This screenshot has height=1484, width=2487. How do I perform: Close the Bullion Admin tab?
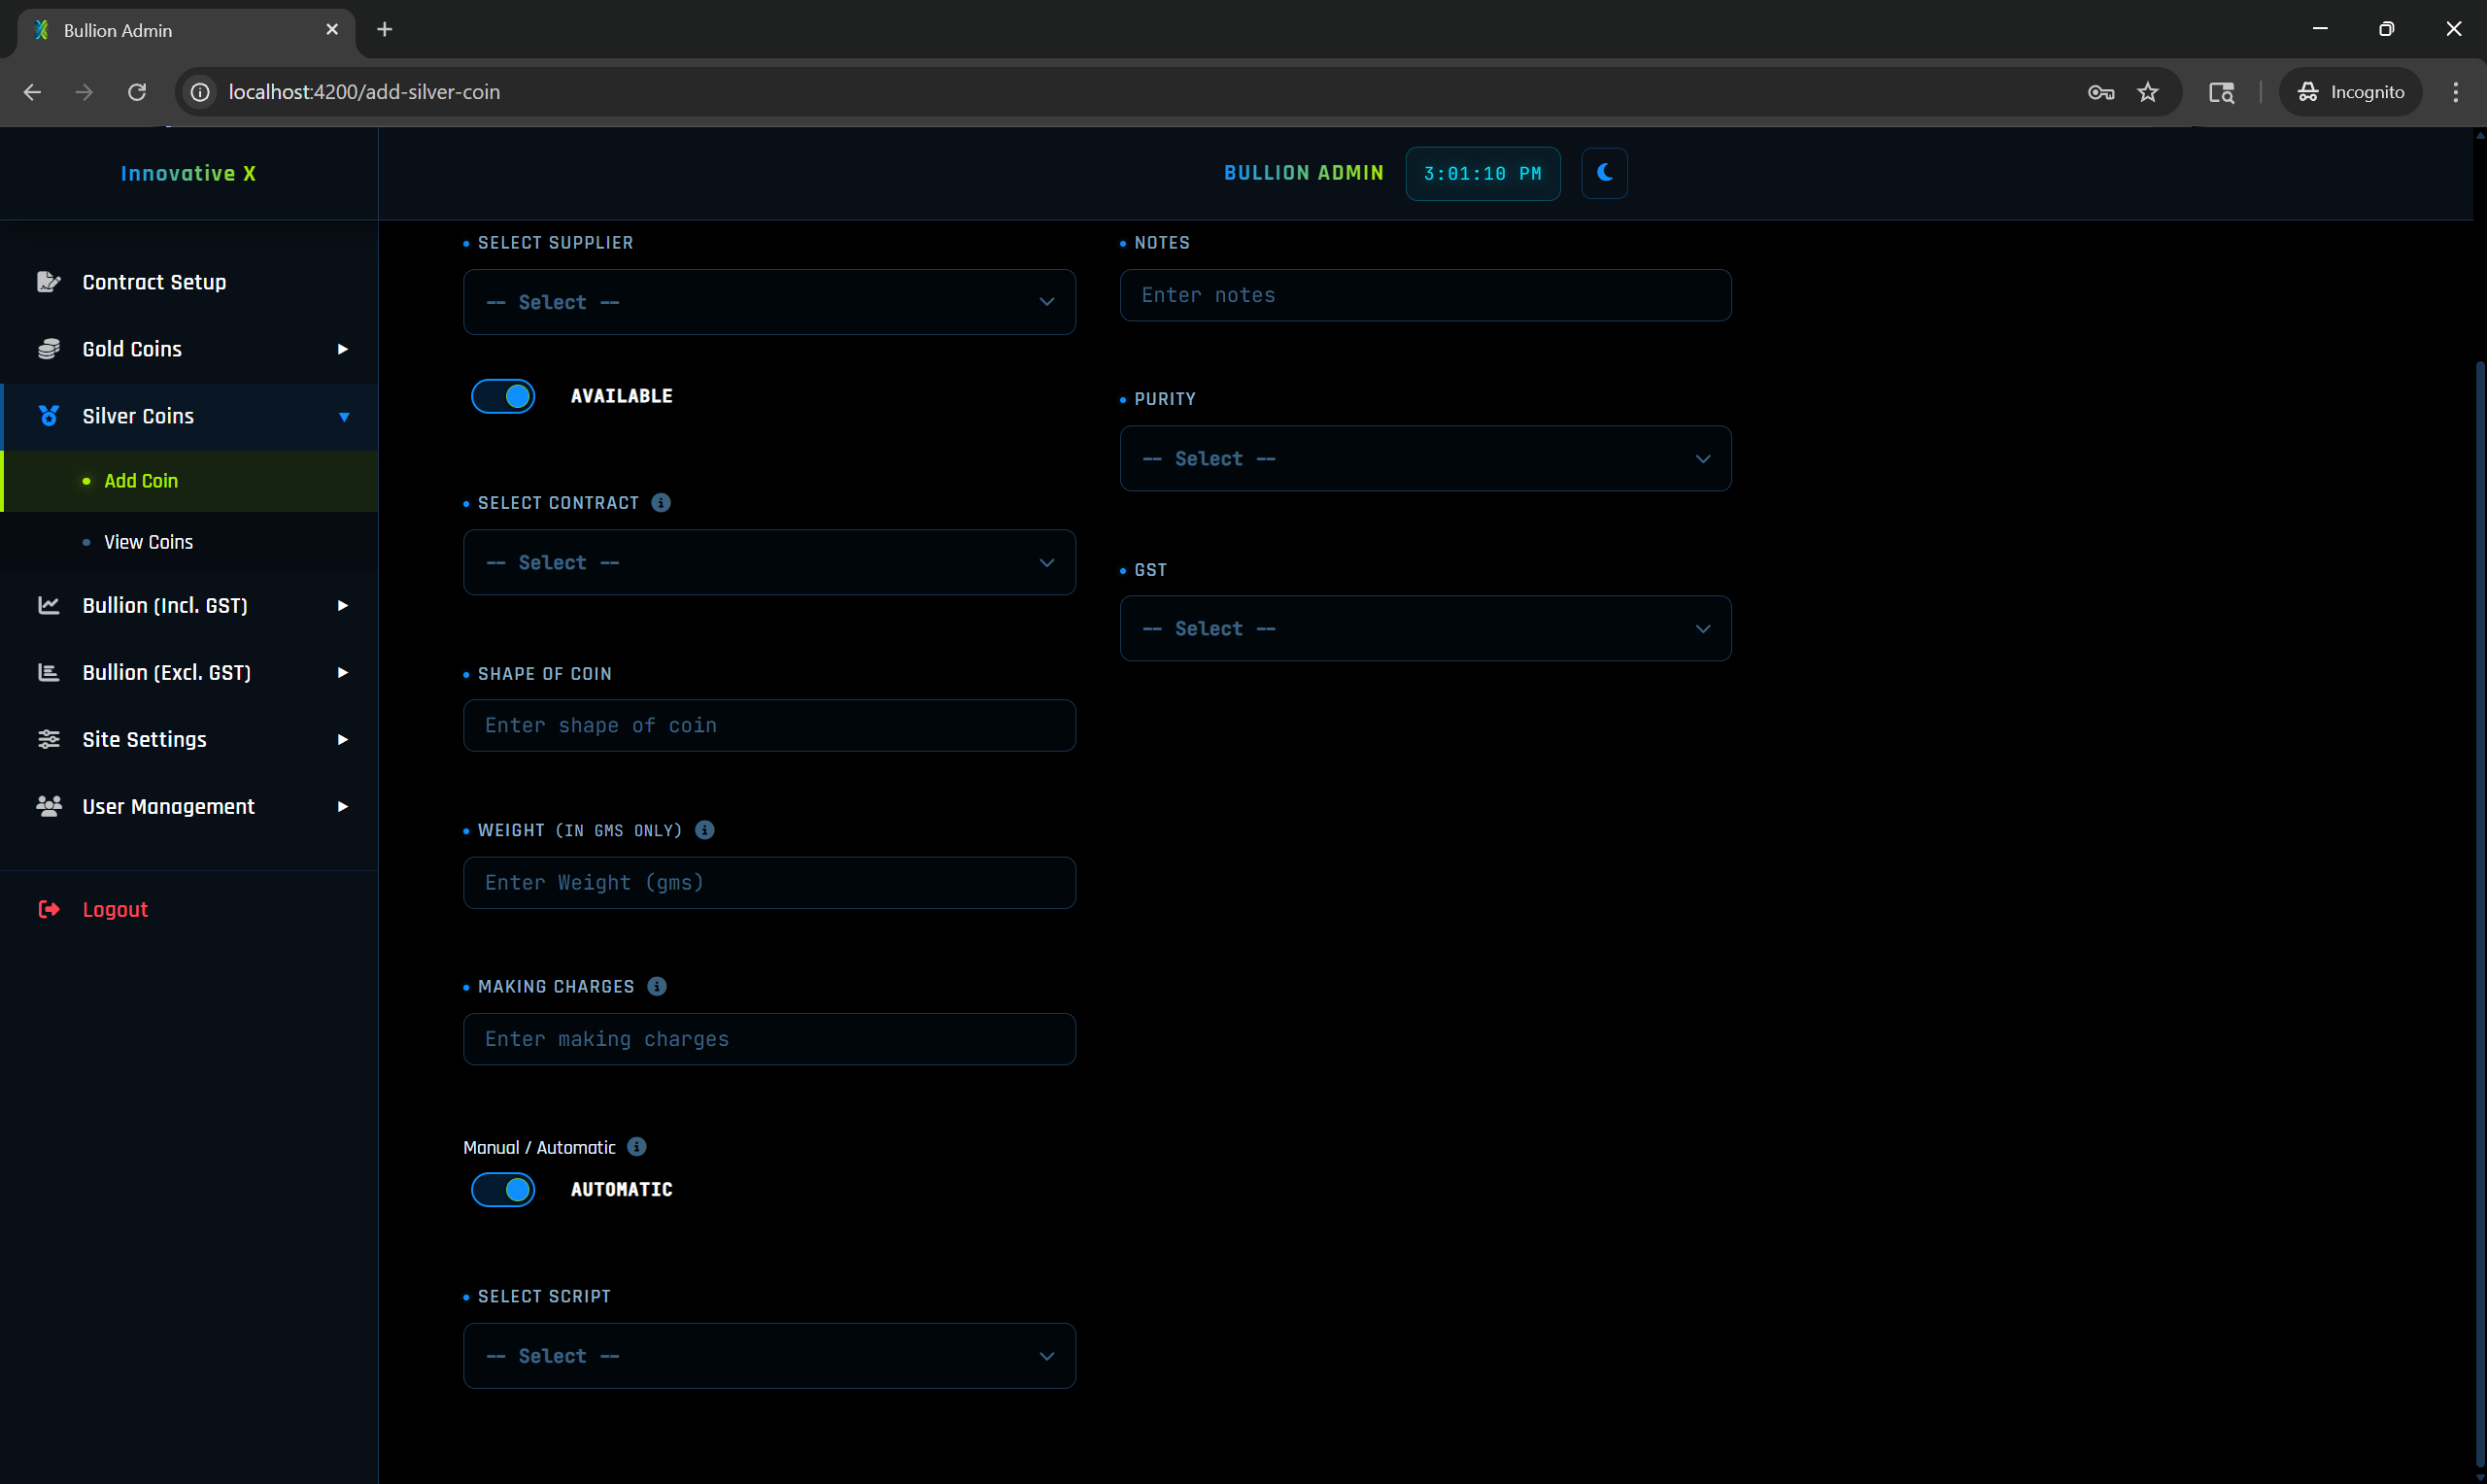(332, 30)
